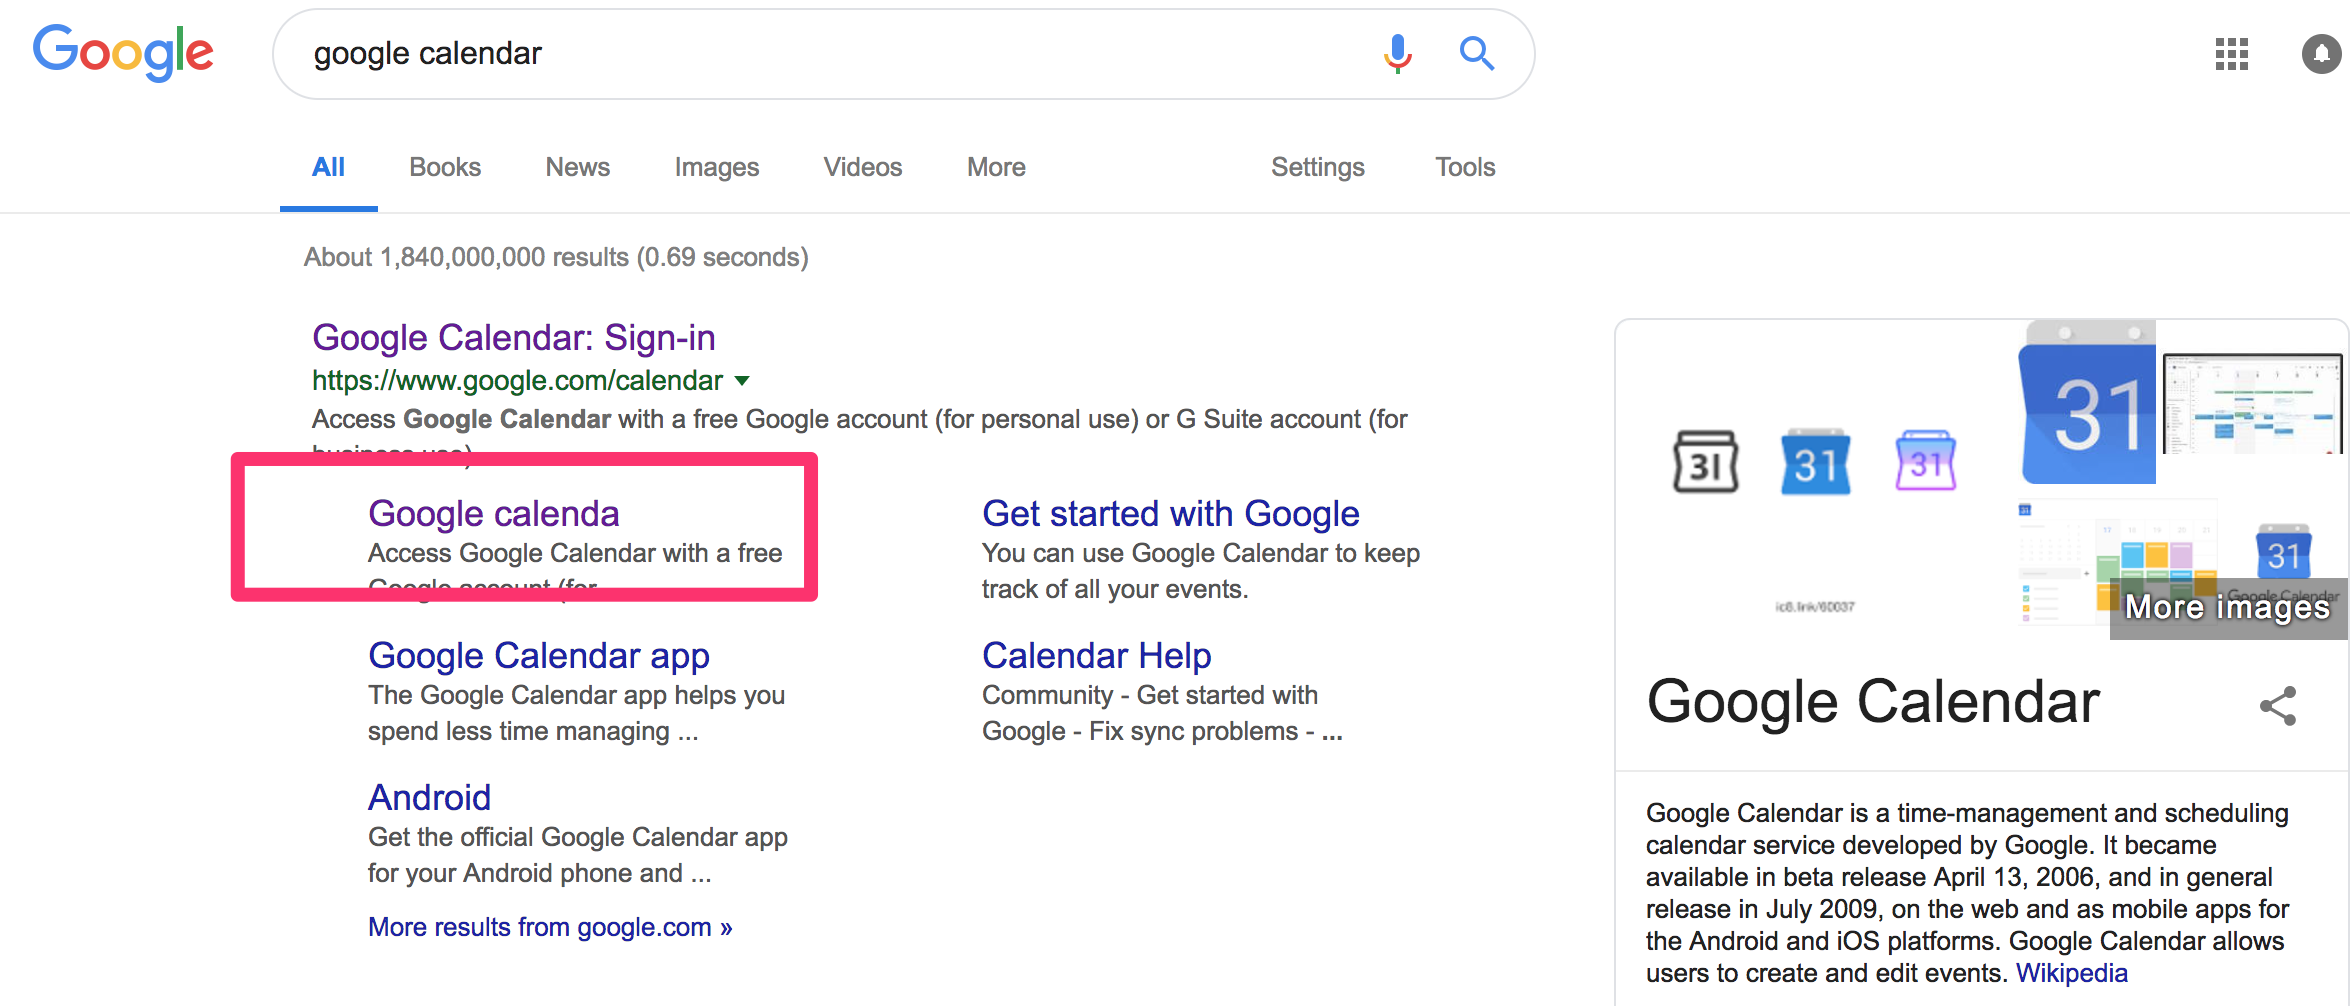Screen dimensions: 2350x1006
Task: Open the Google Calendar app sitelink
Action: tap(538, 656)
